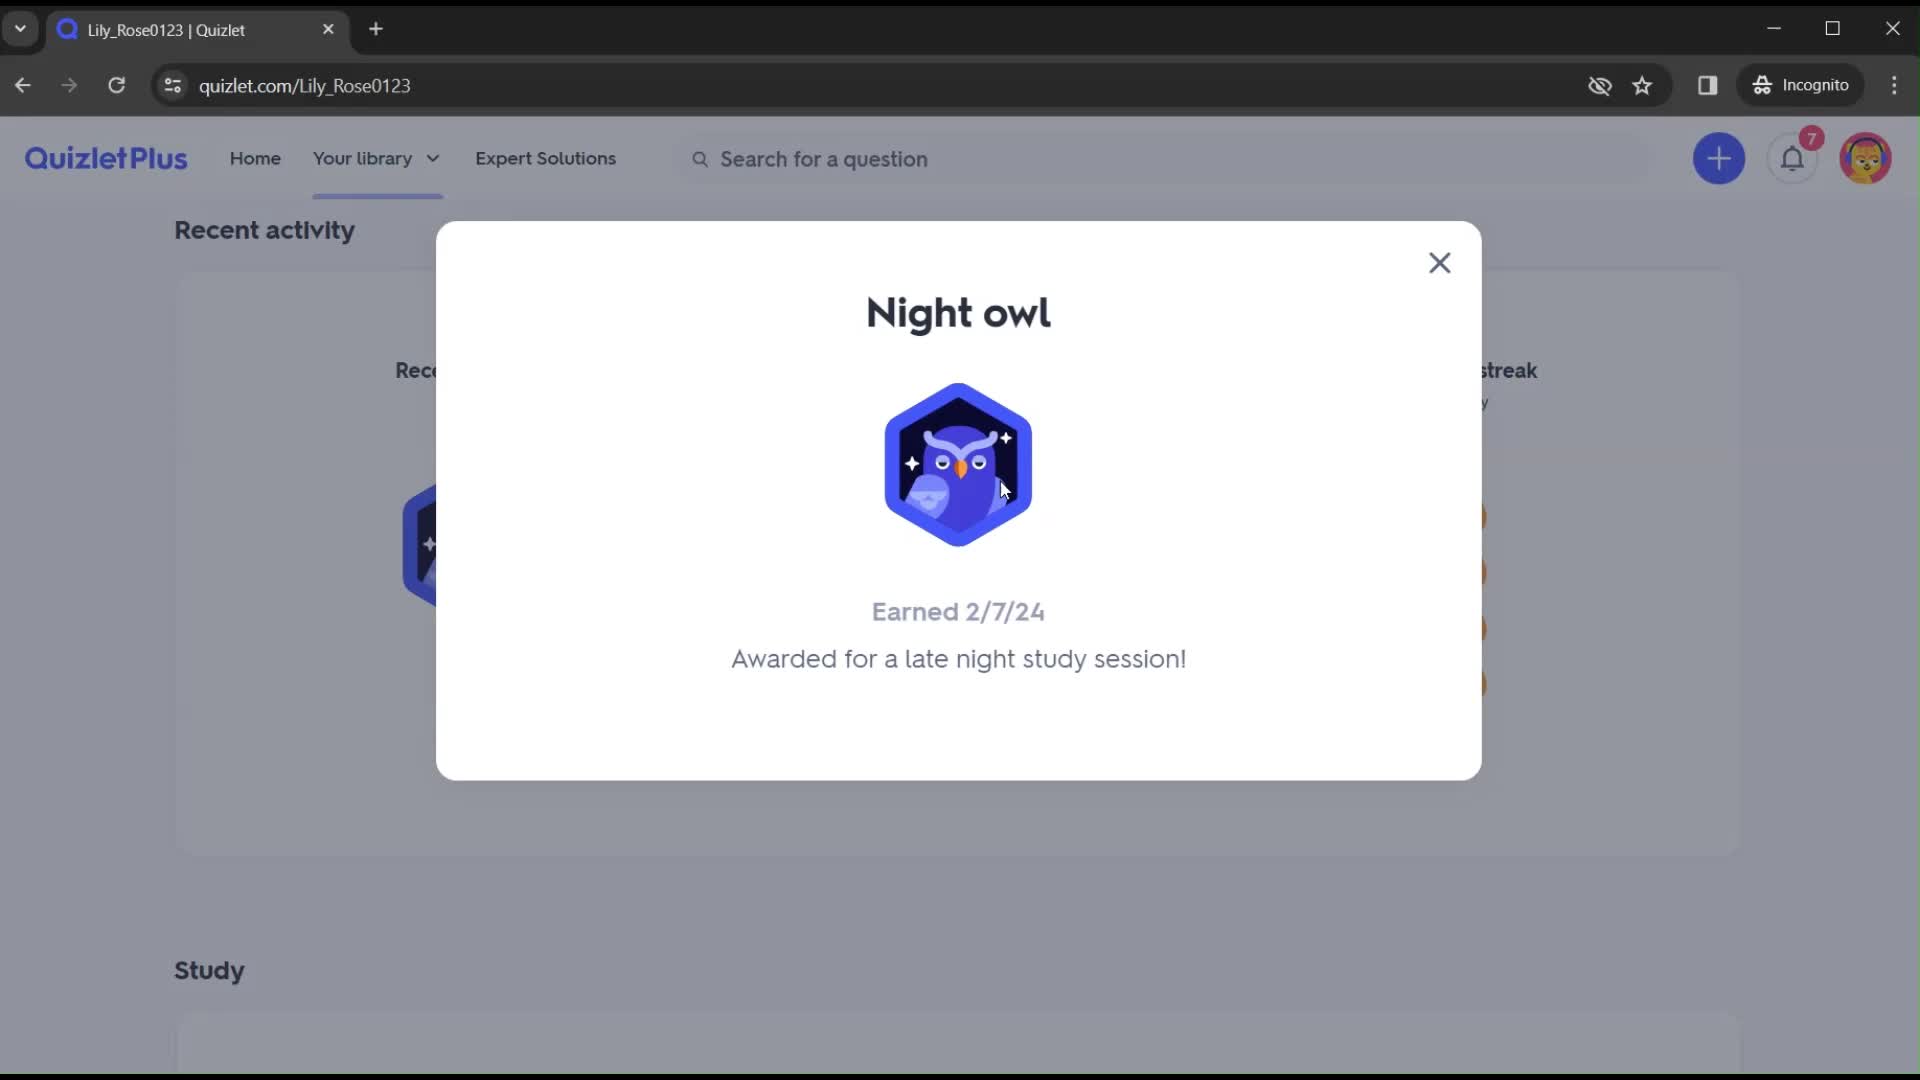Click the Bookmark/star icon in address bar
The height and width of the screenshot is (1080, 1920).
[1643, 84]
